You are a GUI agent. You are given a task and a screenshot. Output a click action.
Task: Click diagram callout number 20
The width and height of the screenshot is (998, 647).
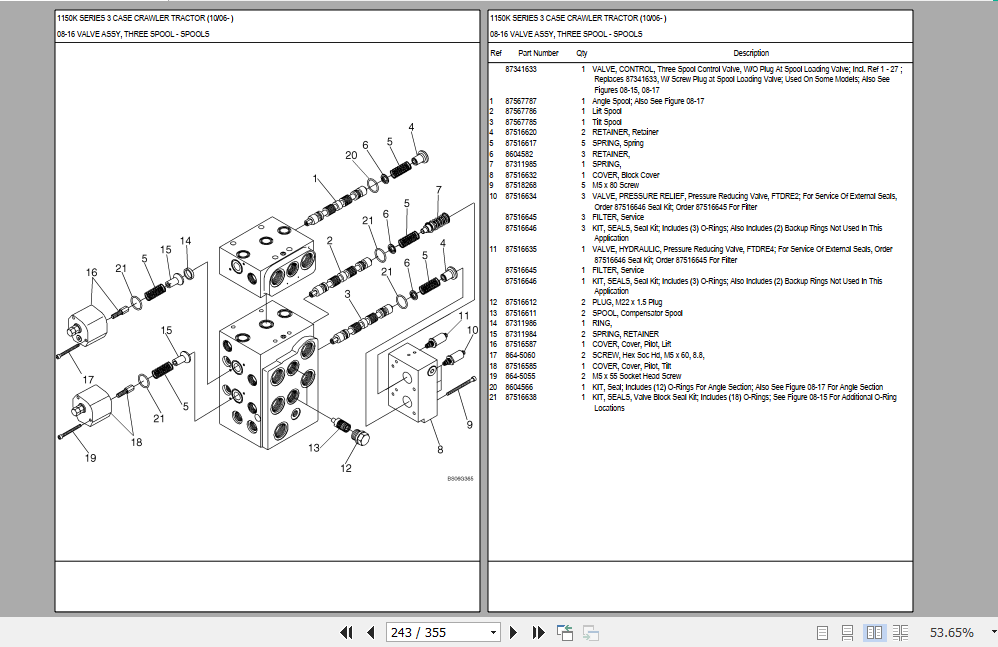351,155
